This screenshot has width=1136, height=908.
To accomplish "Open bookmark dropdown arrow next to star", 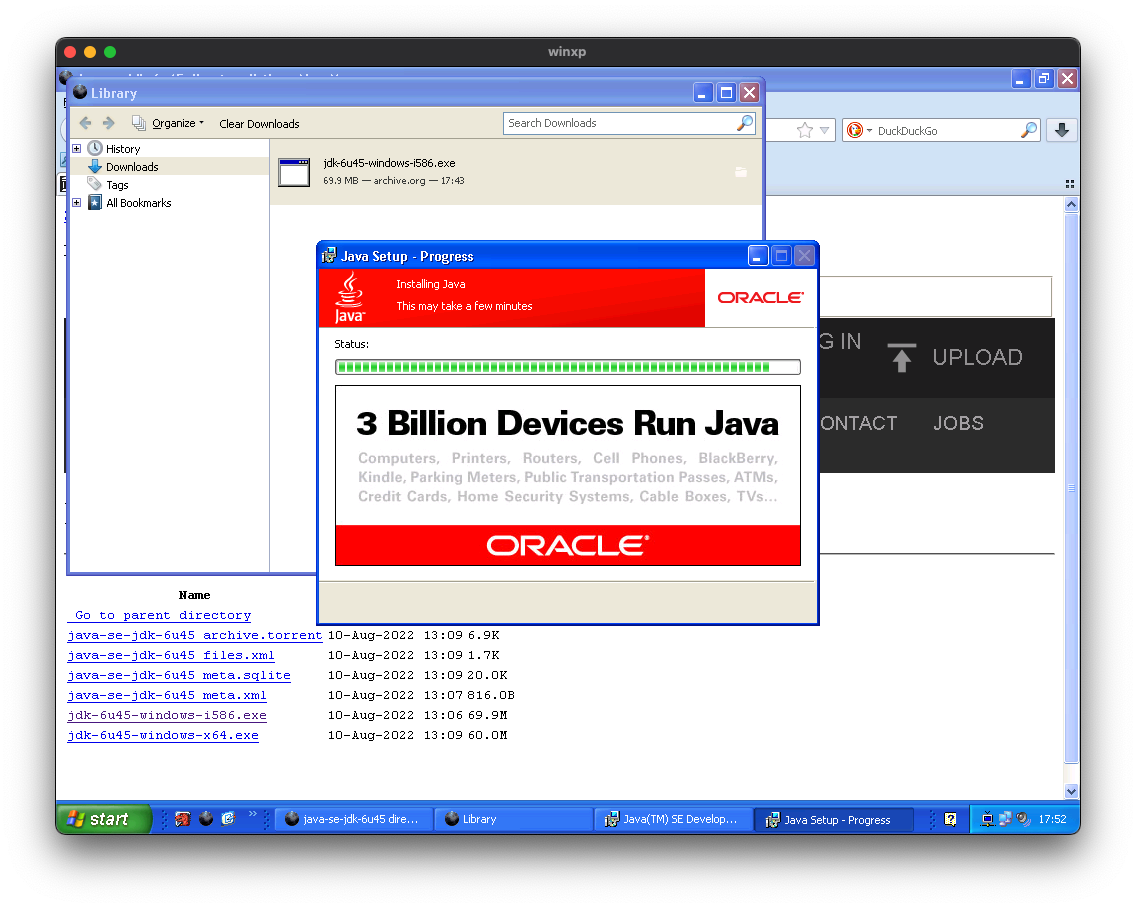I will tap(824, 130).
